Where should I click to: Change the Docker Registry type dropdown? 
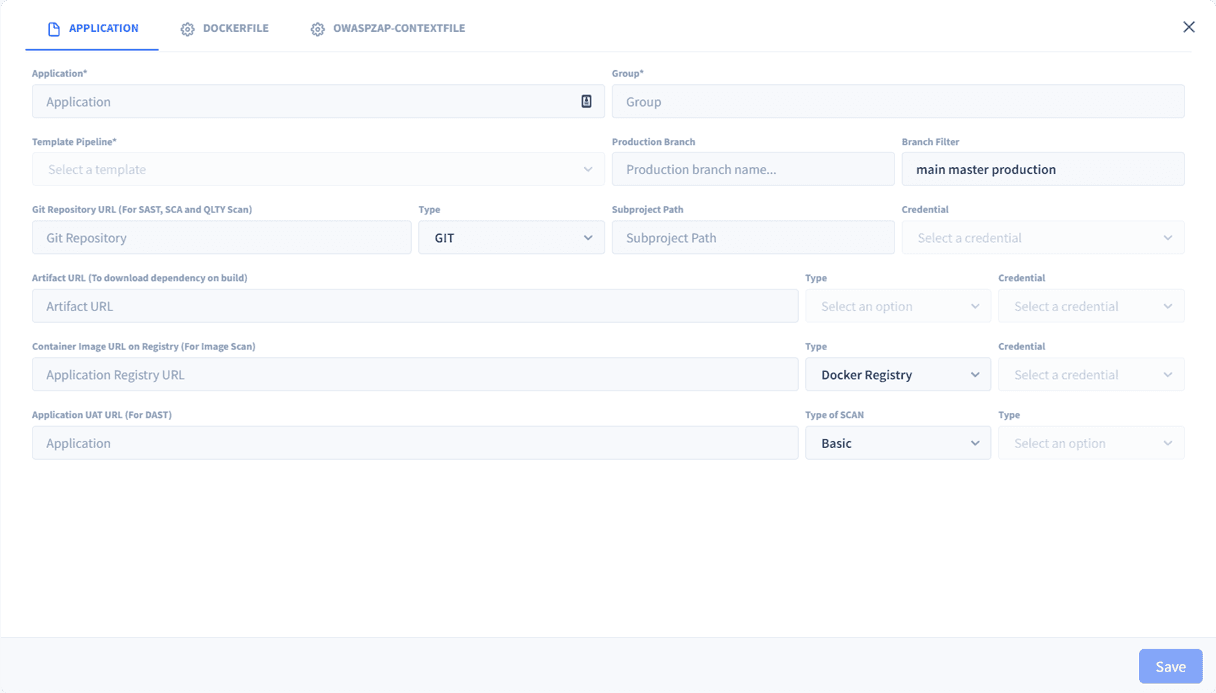[x=897, y=375]
